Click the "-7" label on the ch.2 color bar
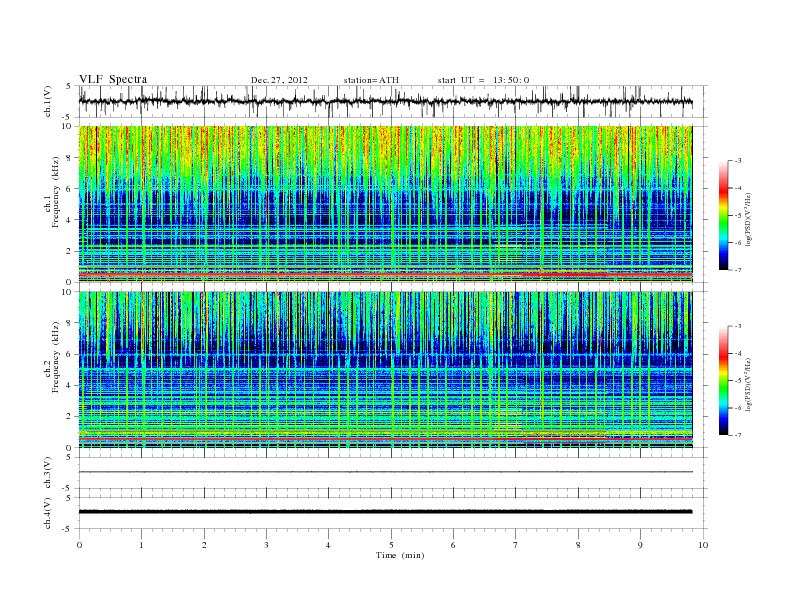792x612 pixels. [738, 435]
